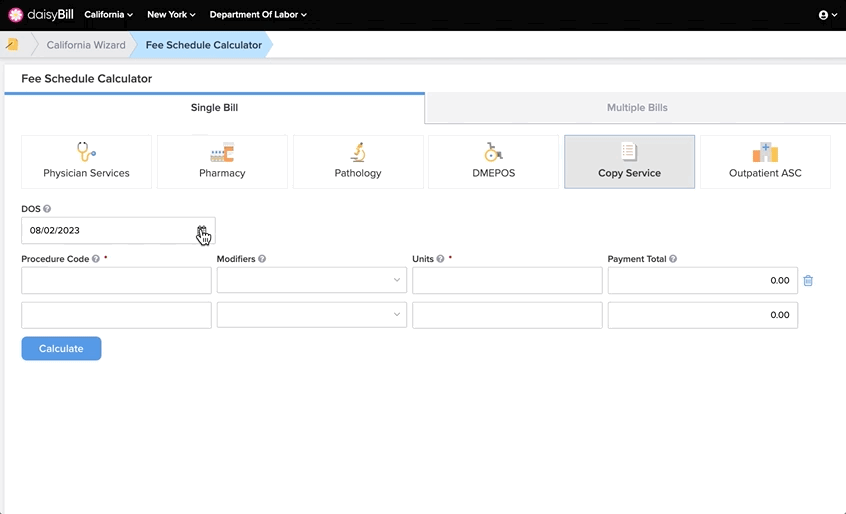Click the Calculate button

[x=62, y=348]
